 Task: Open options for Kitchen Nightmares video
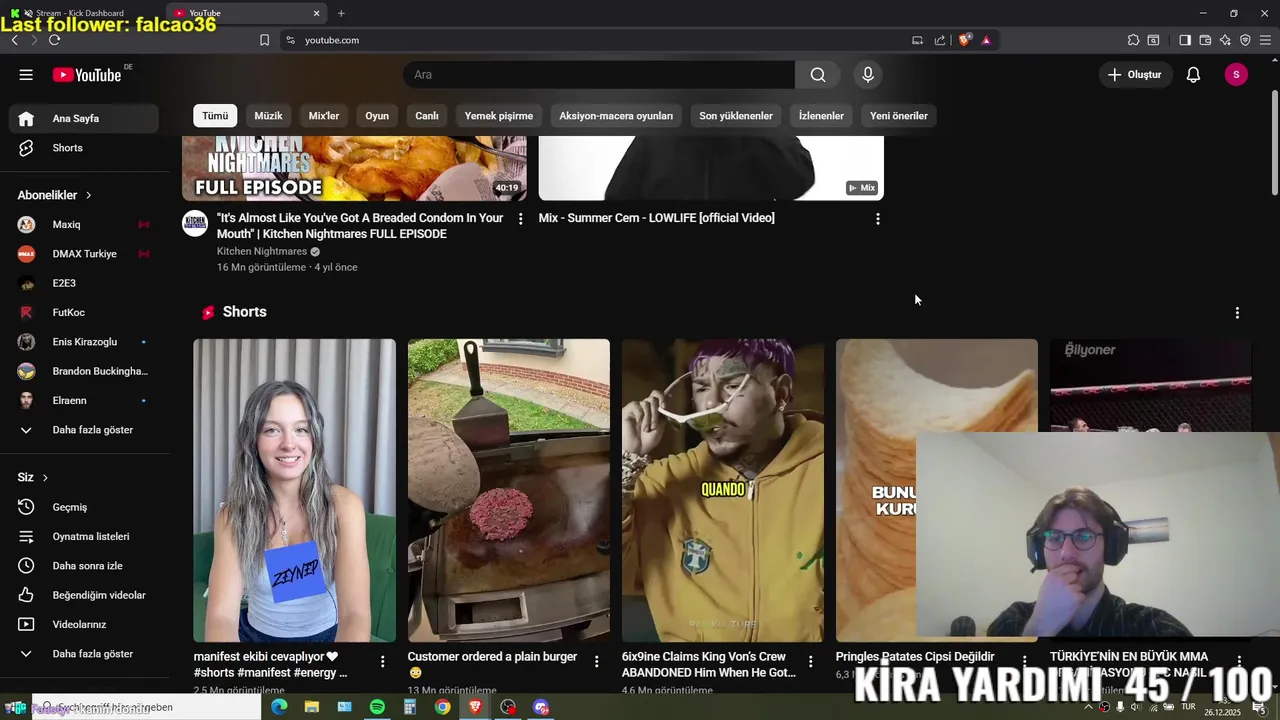point(520,219)
